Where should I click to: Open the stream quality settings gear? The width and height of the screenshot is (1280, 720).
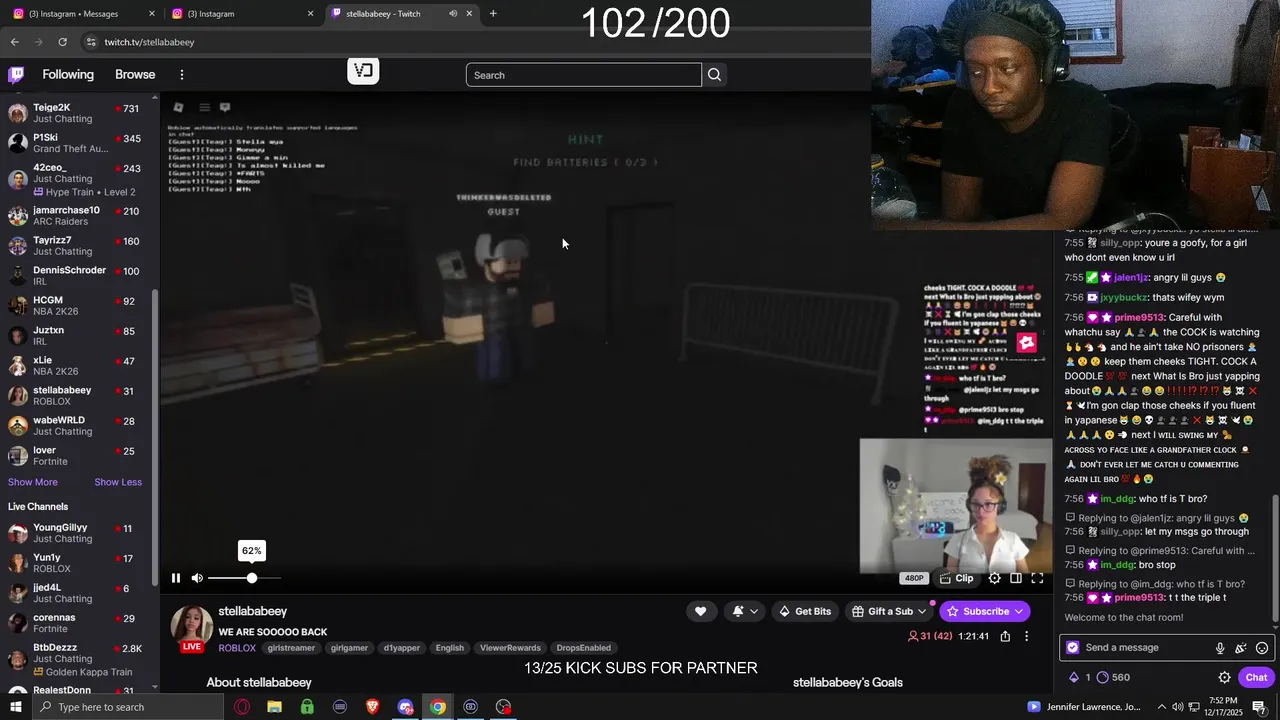coord(994,578)
